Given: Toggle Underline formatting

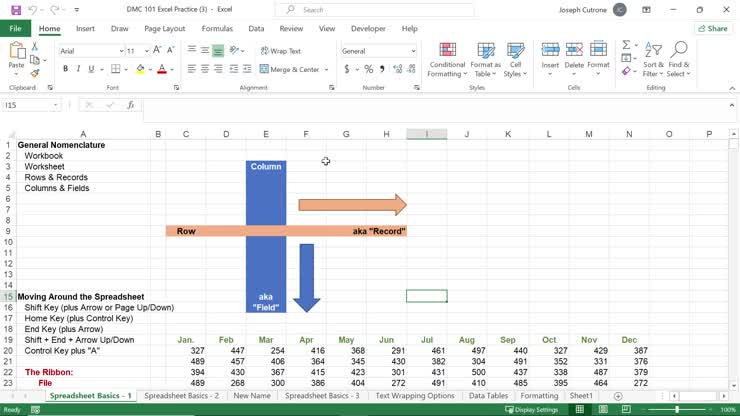Looking at the screenshot, I should pyautogui.click(x=91, y=69).
